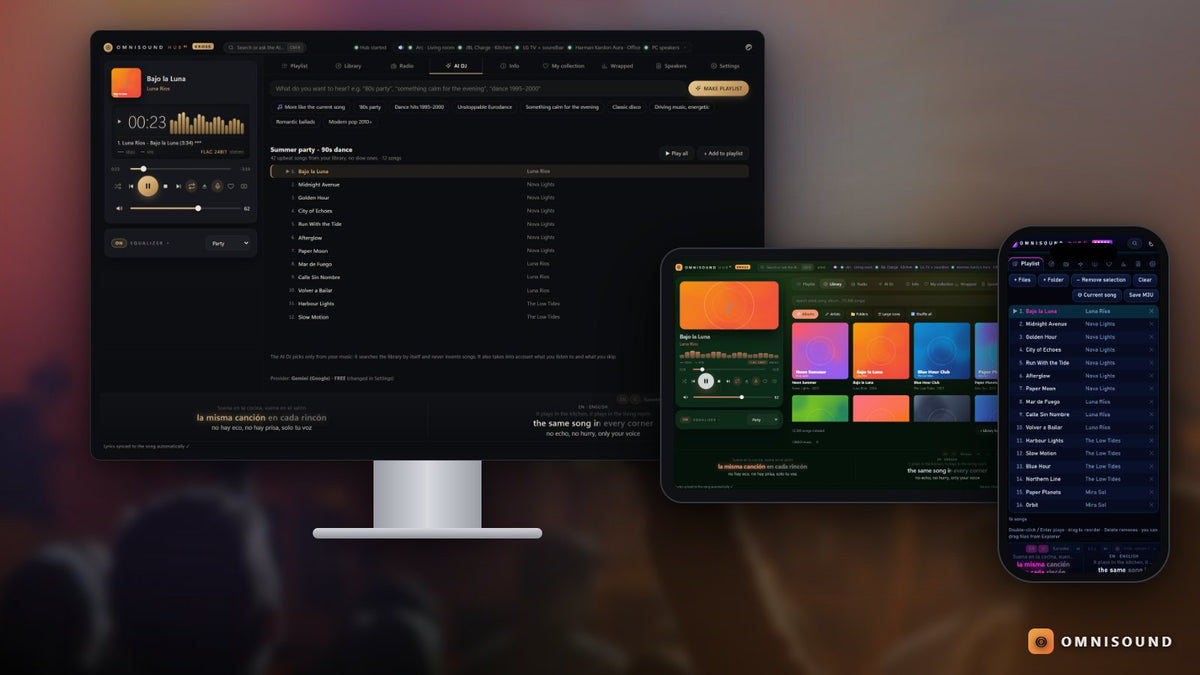Screen dimensions: 1200x675
Task: Click the eject icon in desktop player
Action: click(204, 186)
